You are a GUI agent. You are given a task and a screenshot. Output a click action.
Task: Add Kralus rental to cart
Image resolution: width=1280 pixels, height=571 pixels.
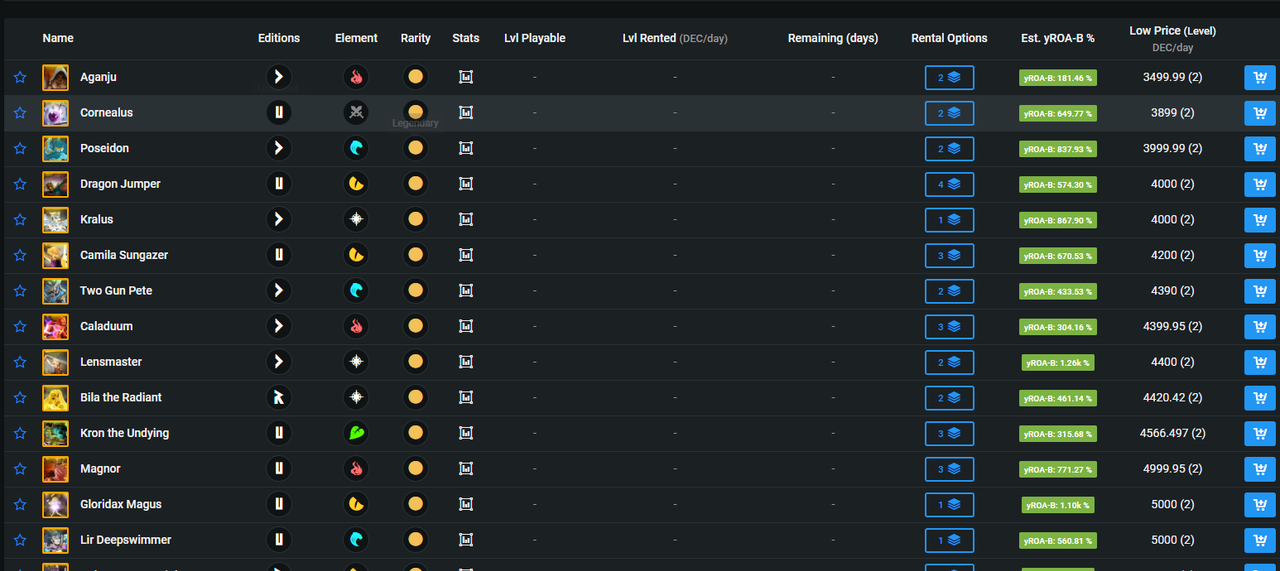click(x=1260, y=220)
